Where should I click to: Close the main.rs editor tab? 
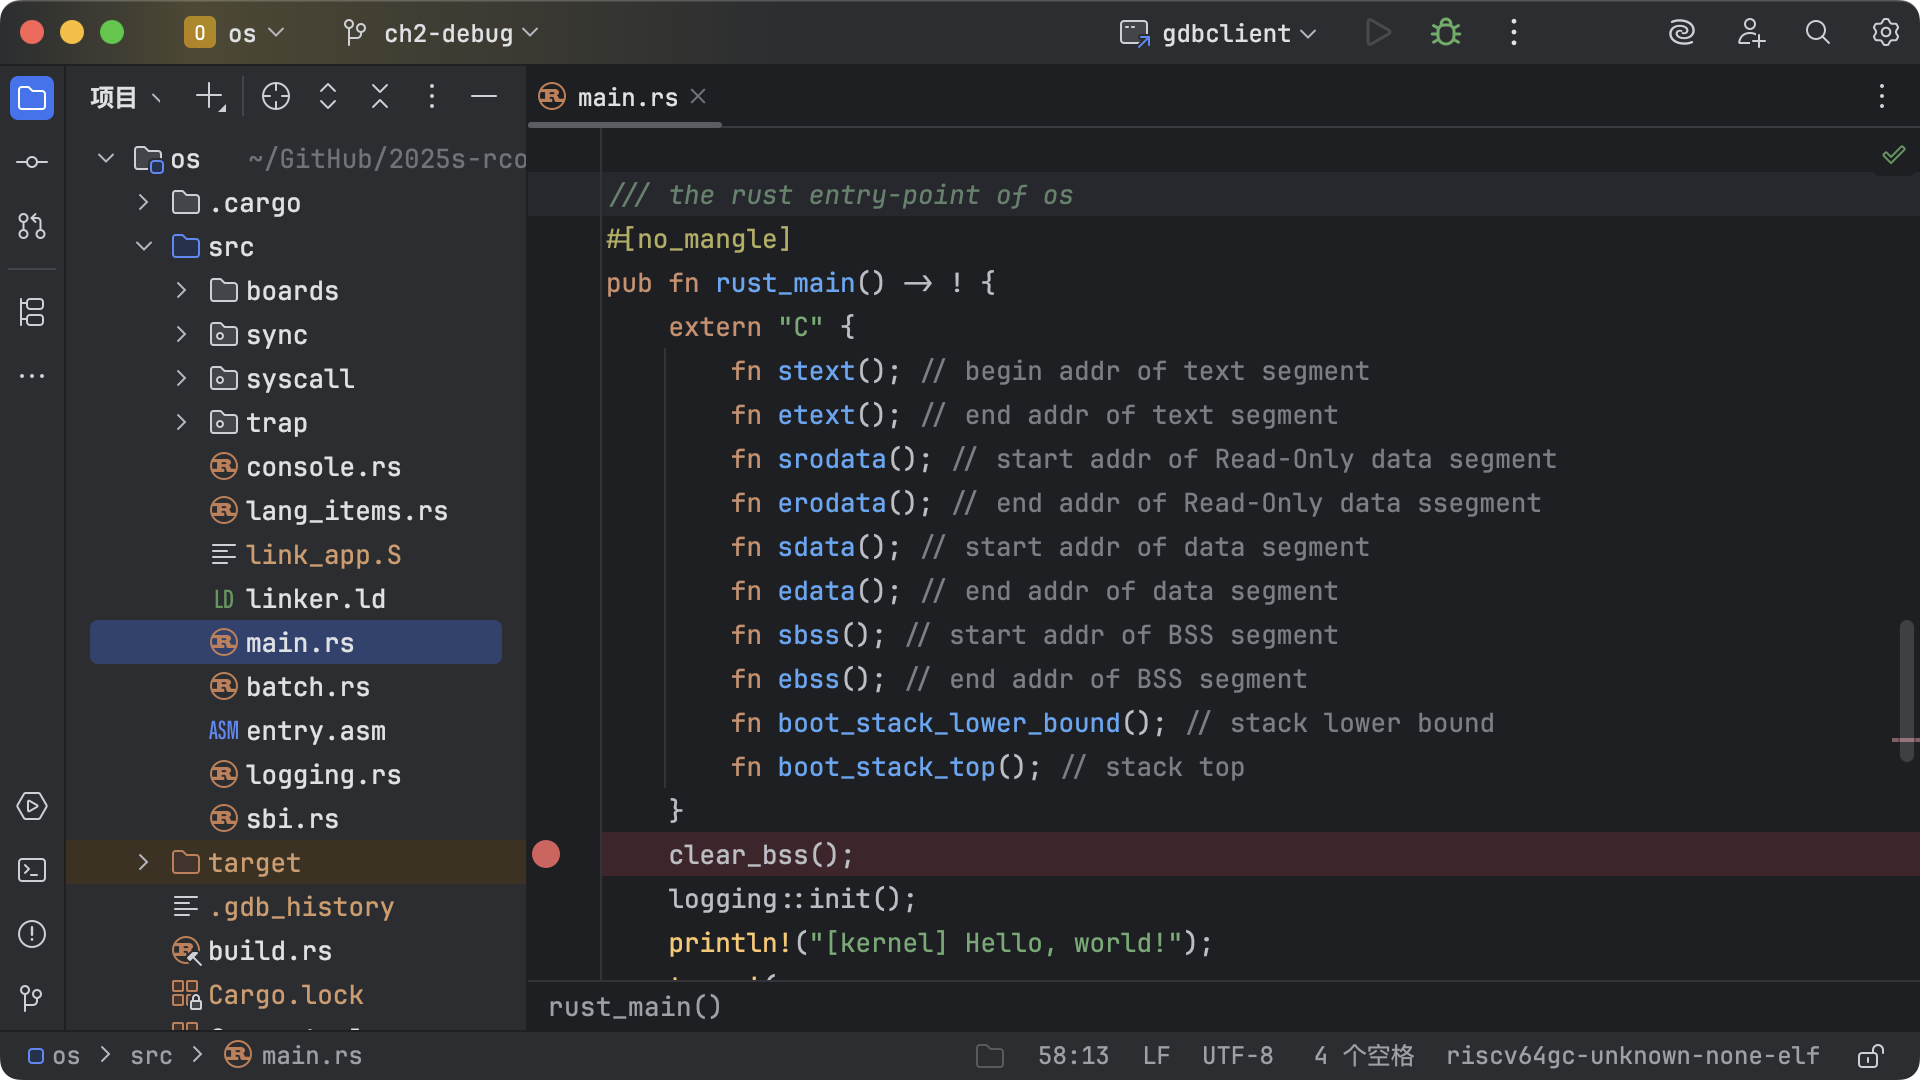click(698, 96)
